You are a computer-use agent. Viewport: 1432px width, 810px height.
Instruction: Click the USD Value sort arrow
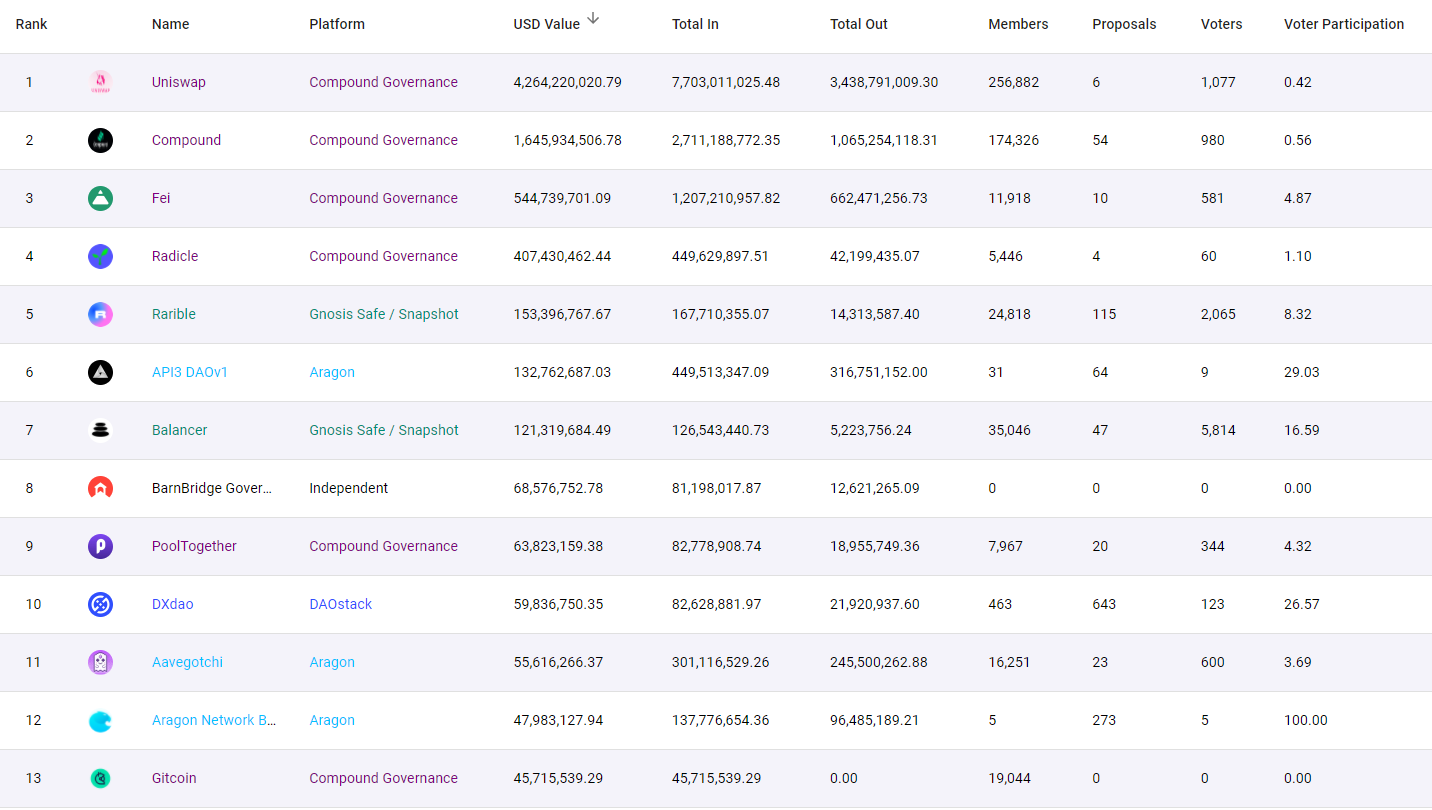[x=593, y=18]
